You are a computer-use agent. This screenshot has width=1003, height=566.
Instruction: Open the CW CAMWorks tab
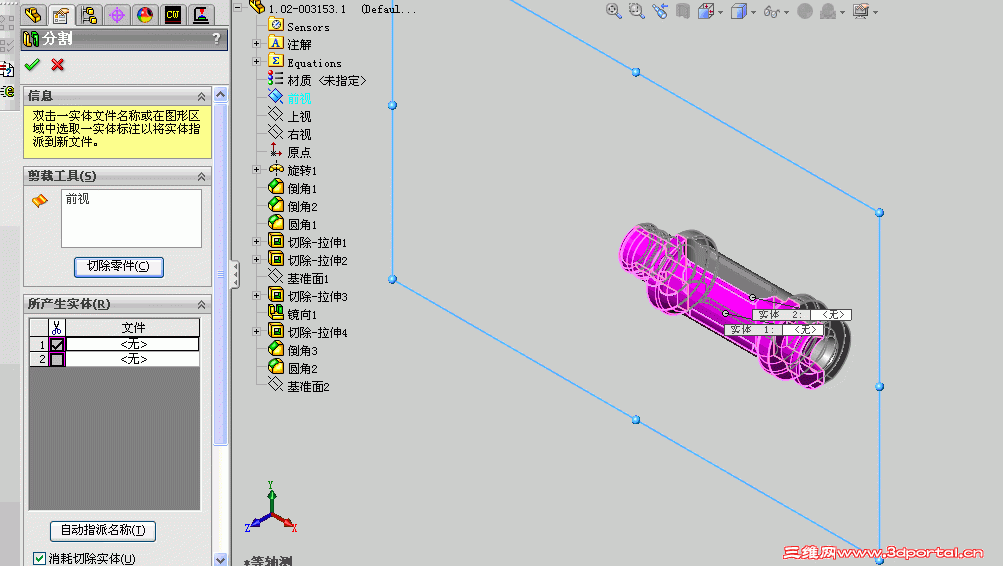pyautogui.click(x=173, y=14)
